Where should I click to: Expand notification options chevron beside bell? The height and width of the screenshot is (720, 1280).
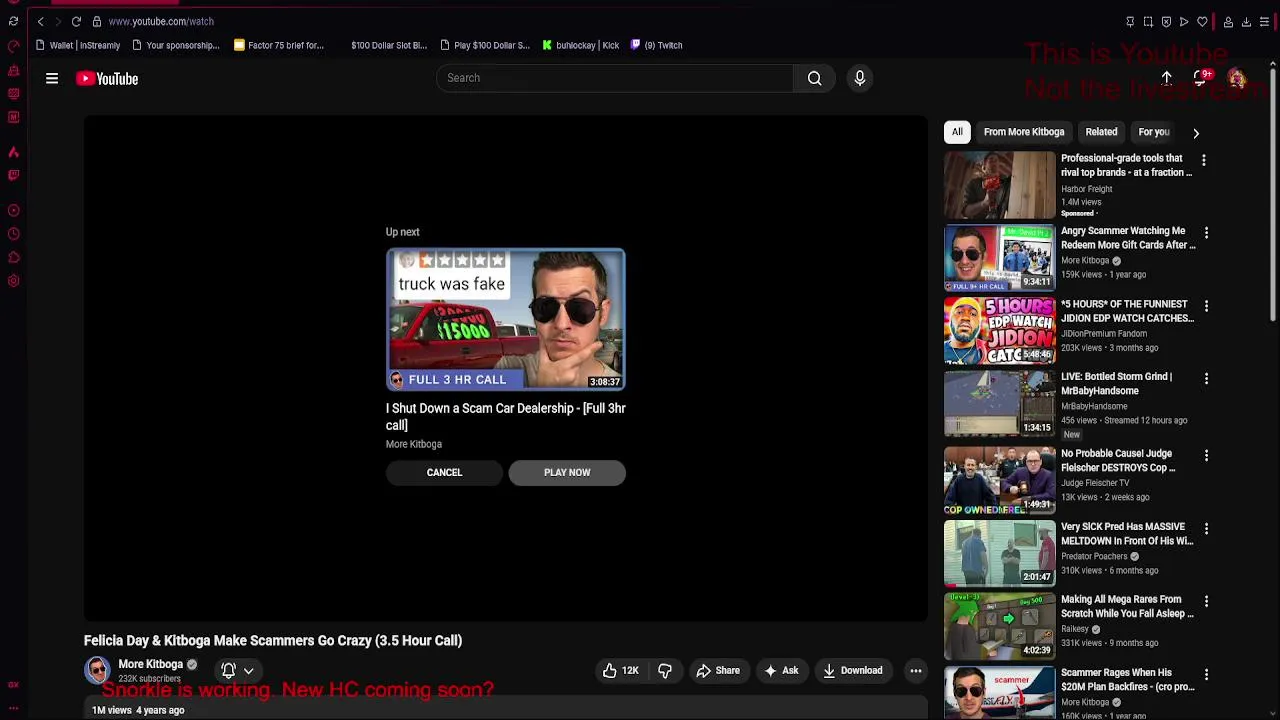click(249, 671)
